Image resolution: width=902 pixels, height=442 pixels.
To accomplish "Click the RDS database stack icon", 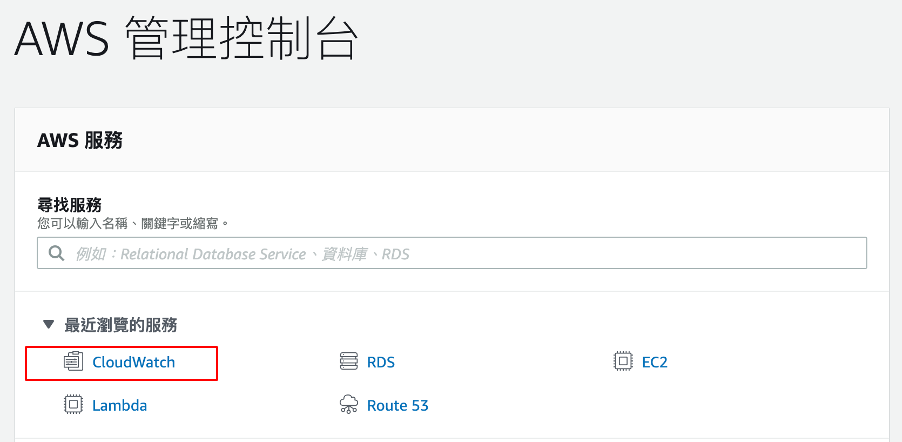I will tap(349, 362).
